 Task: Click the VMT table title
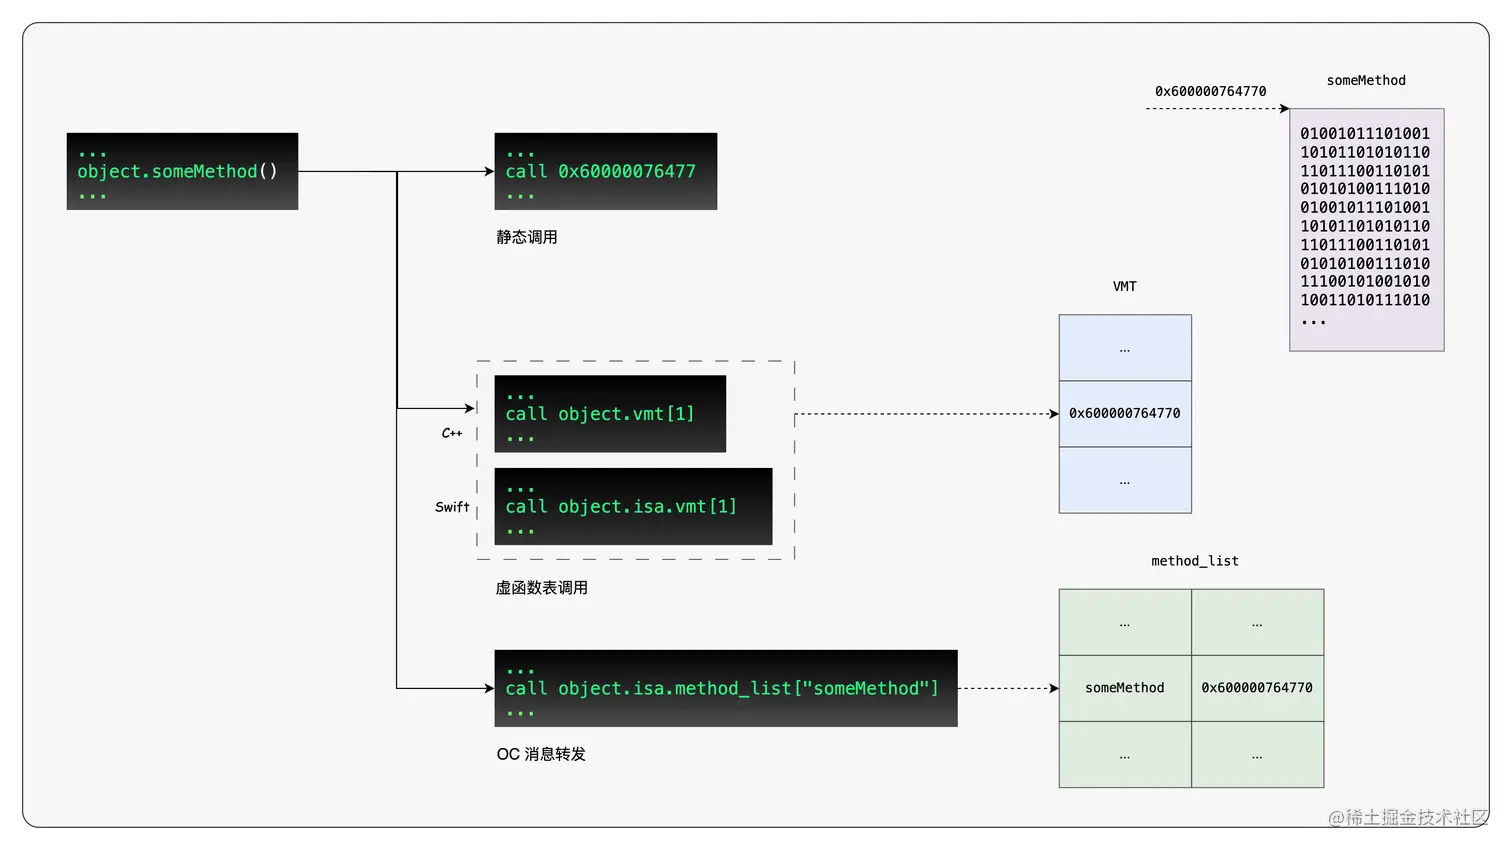click(1125, 286)
